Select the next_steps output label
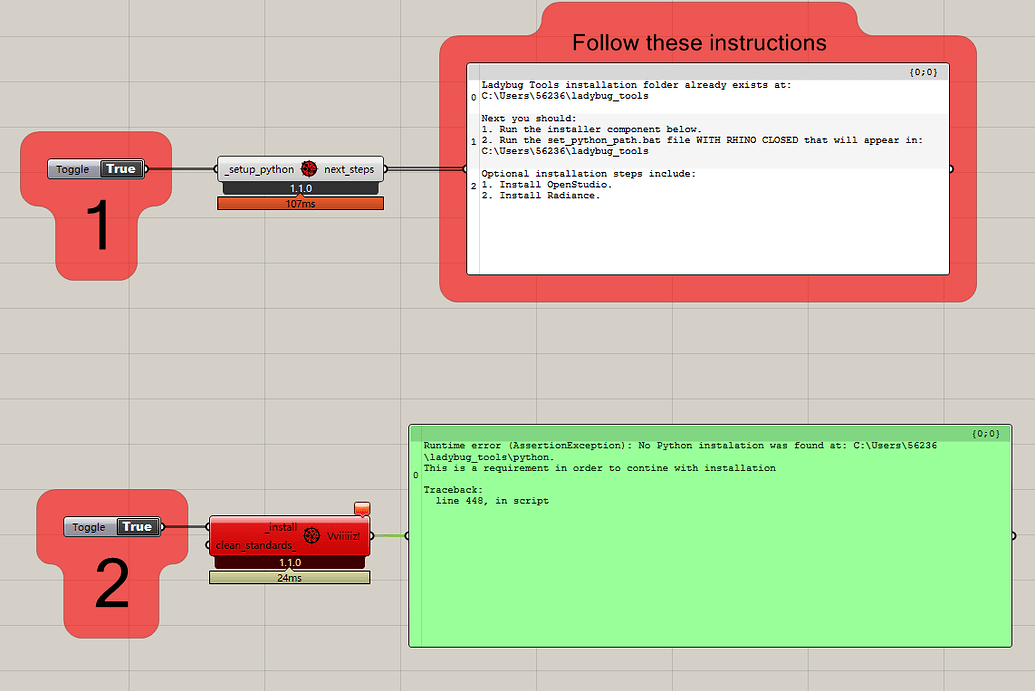Image resolution: width=1035 pixels, height=691 pixels. (349, 170)
